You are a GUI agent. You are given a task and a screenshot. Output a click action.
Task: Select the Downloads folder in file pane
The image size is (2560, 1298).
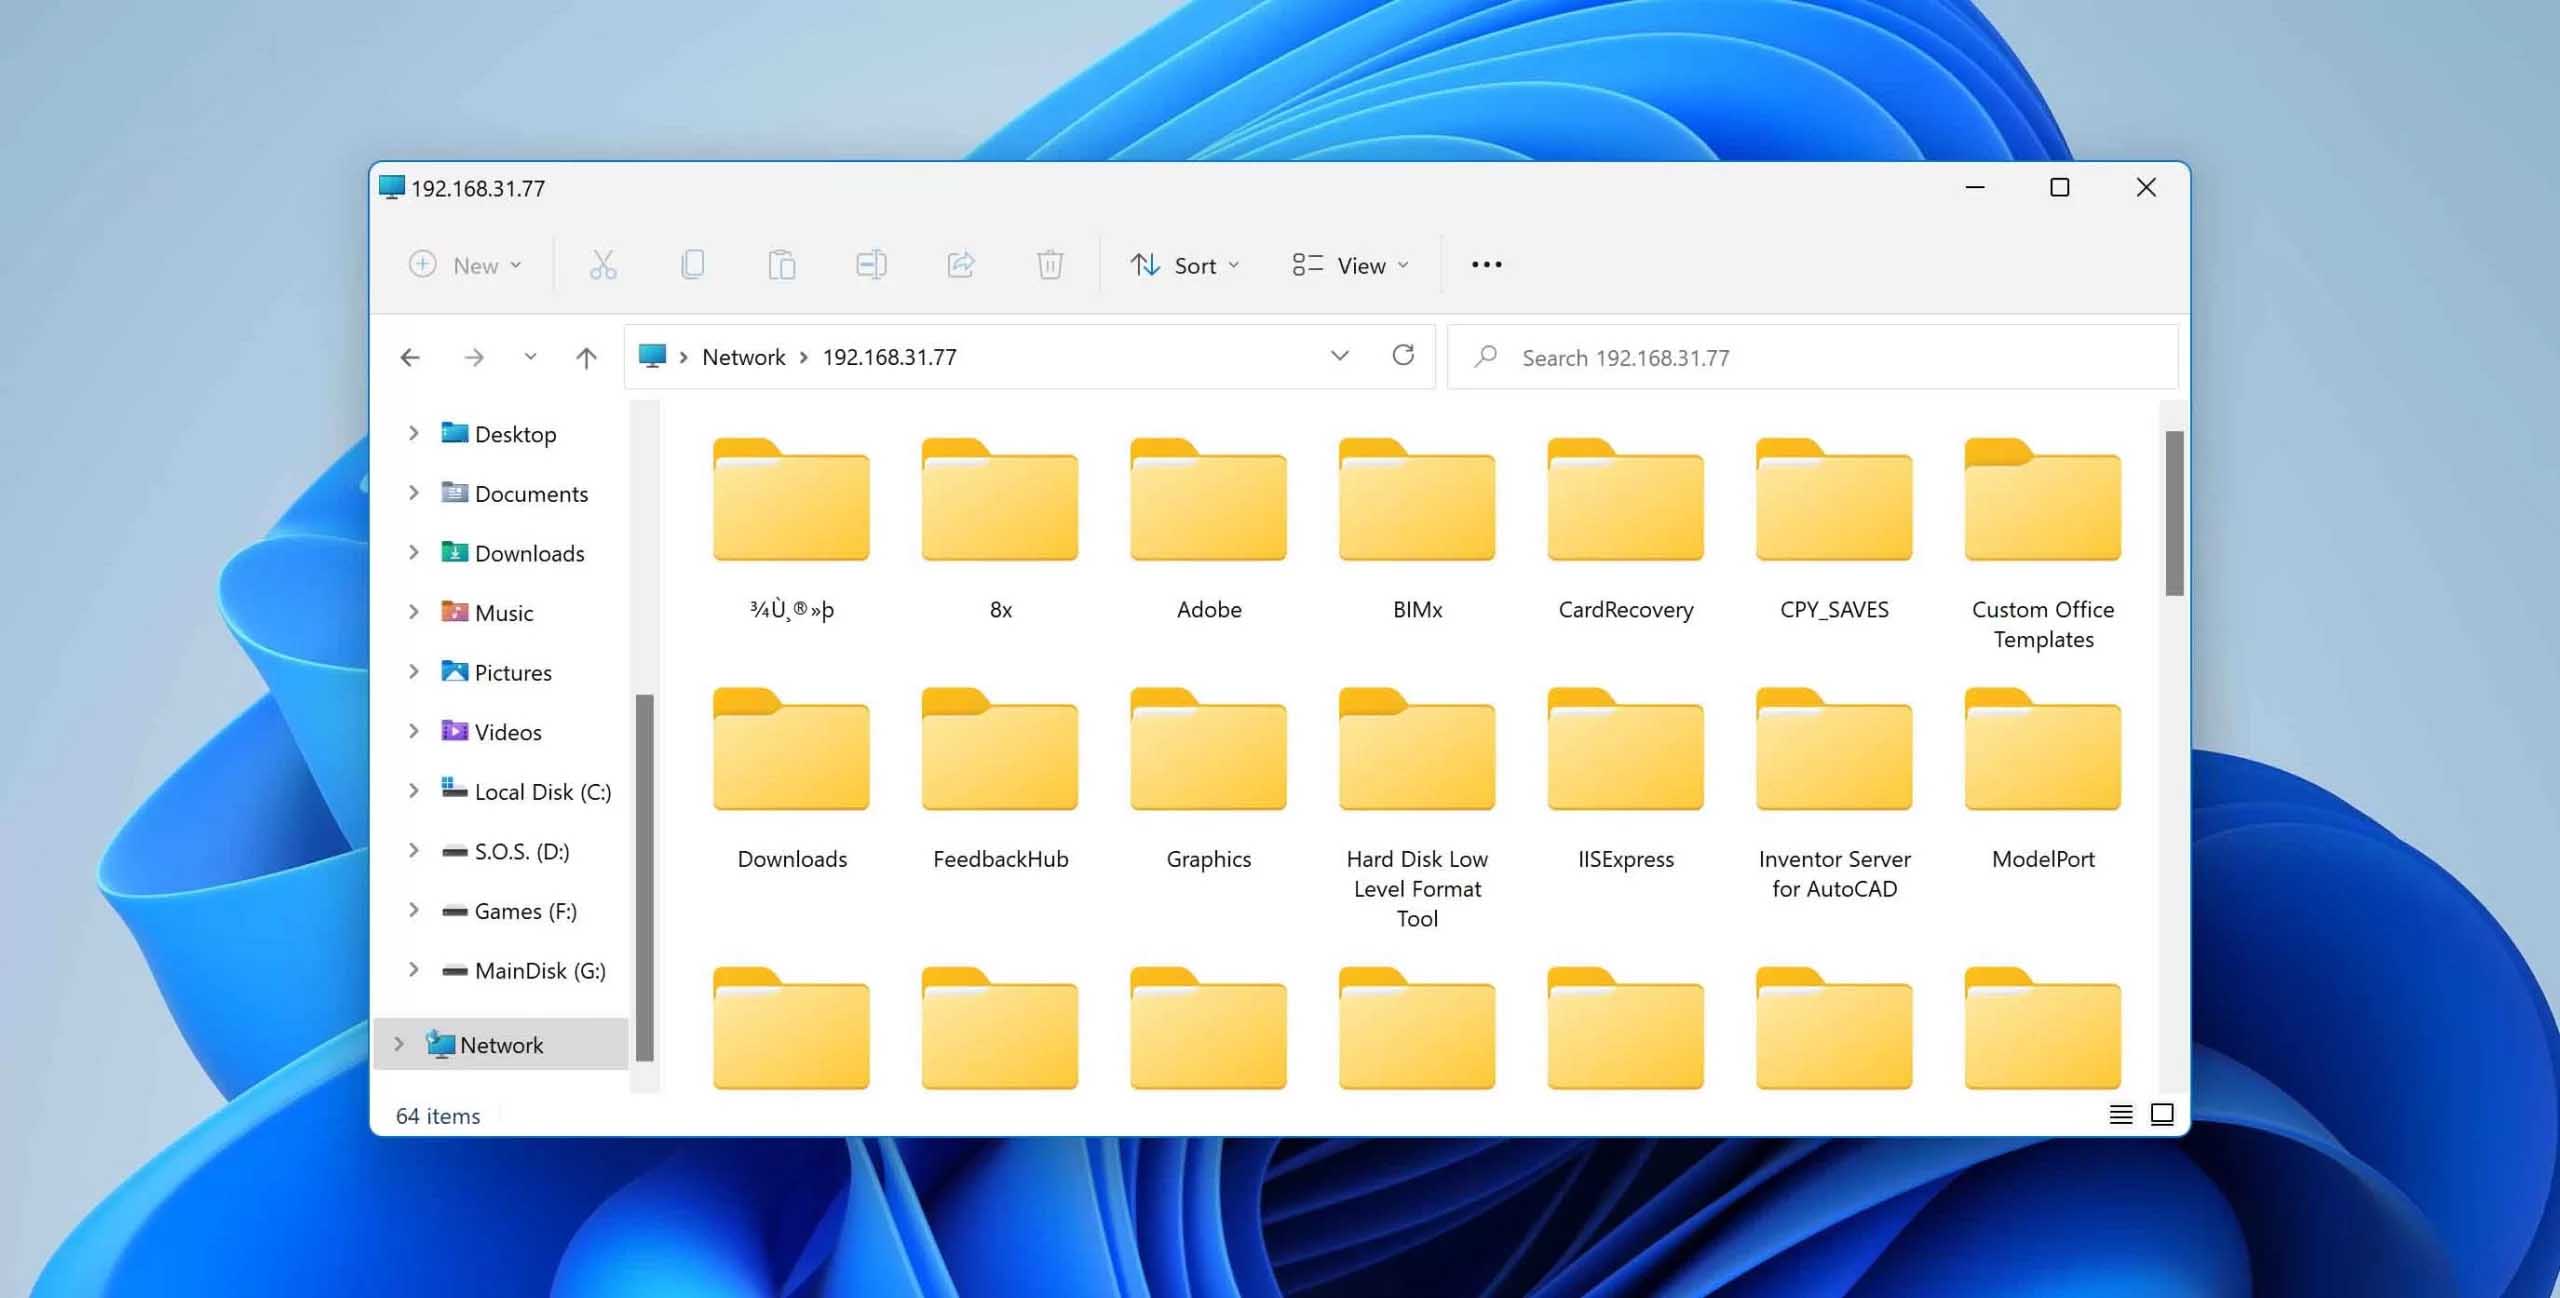tap(791, 780)
